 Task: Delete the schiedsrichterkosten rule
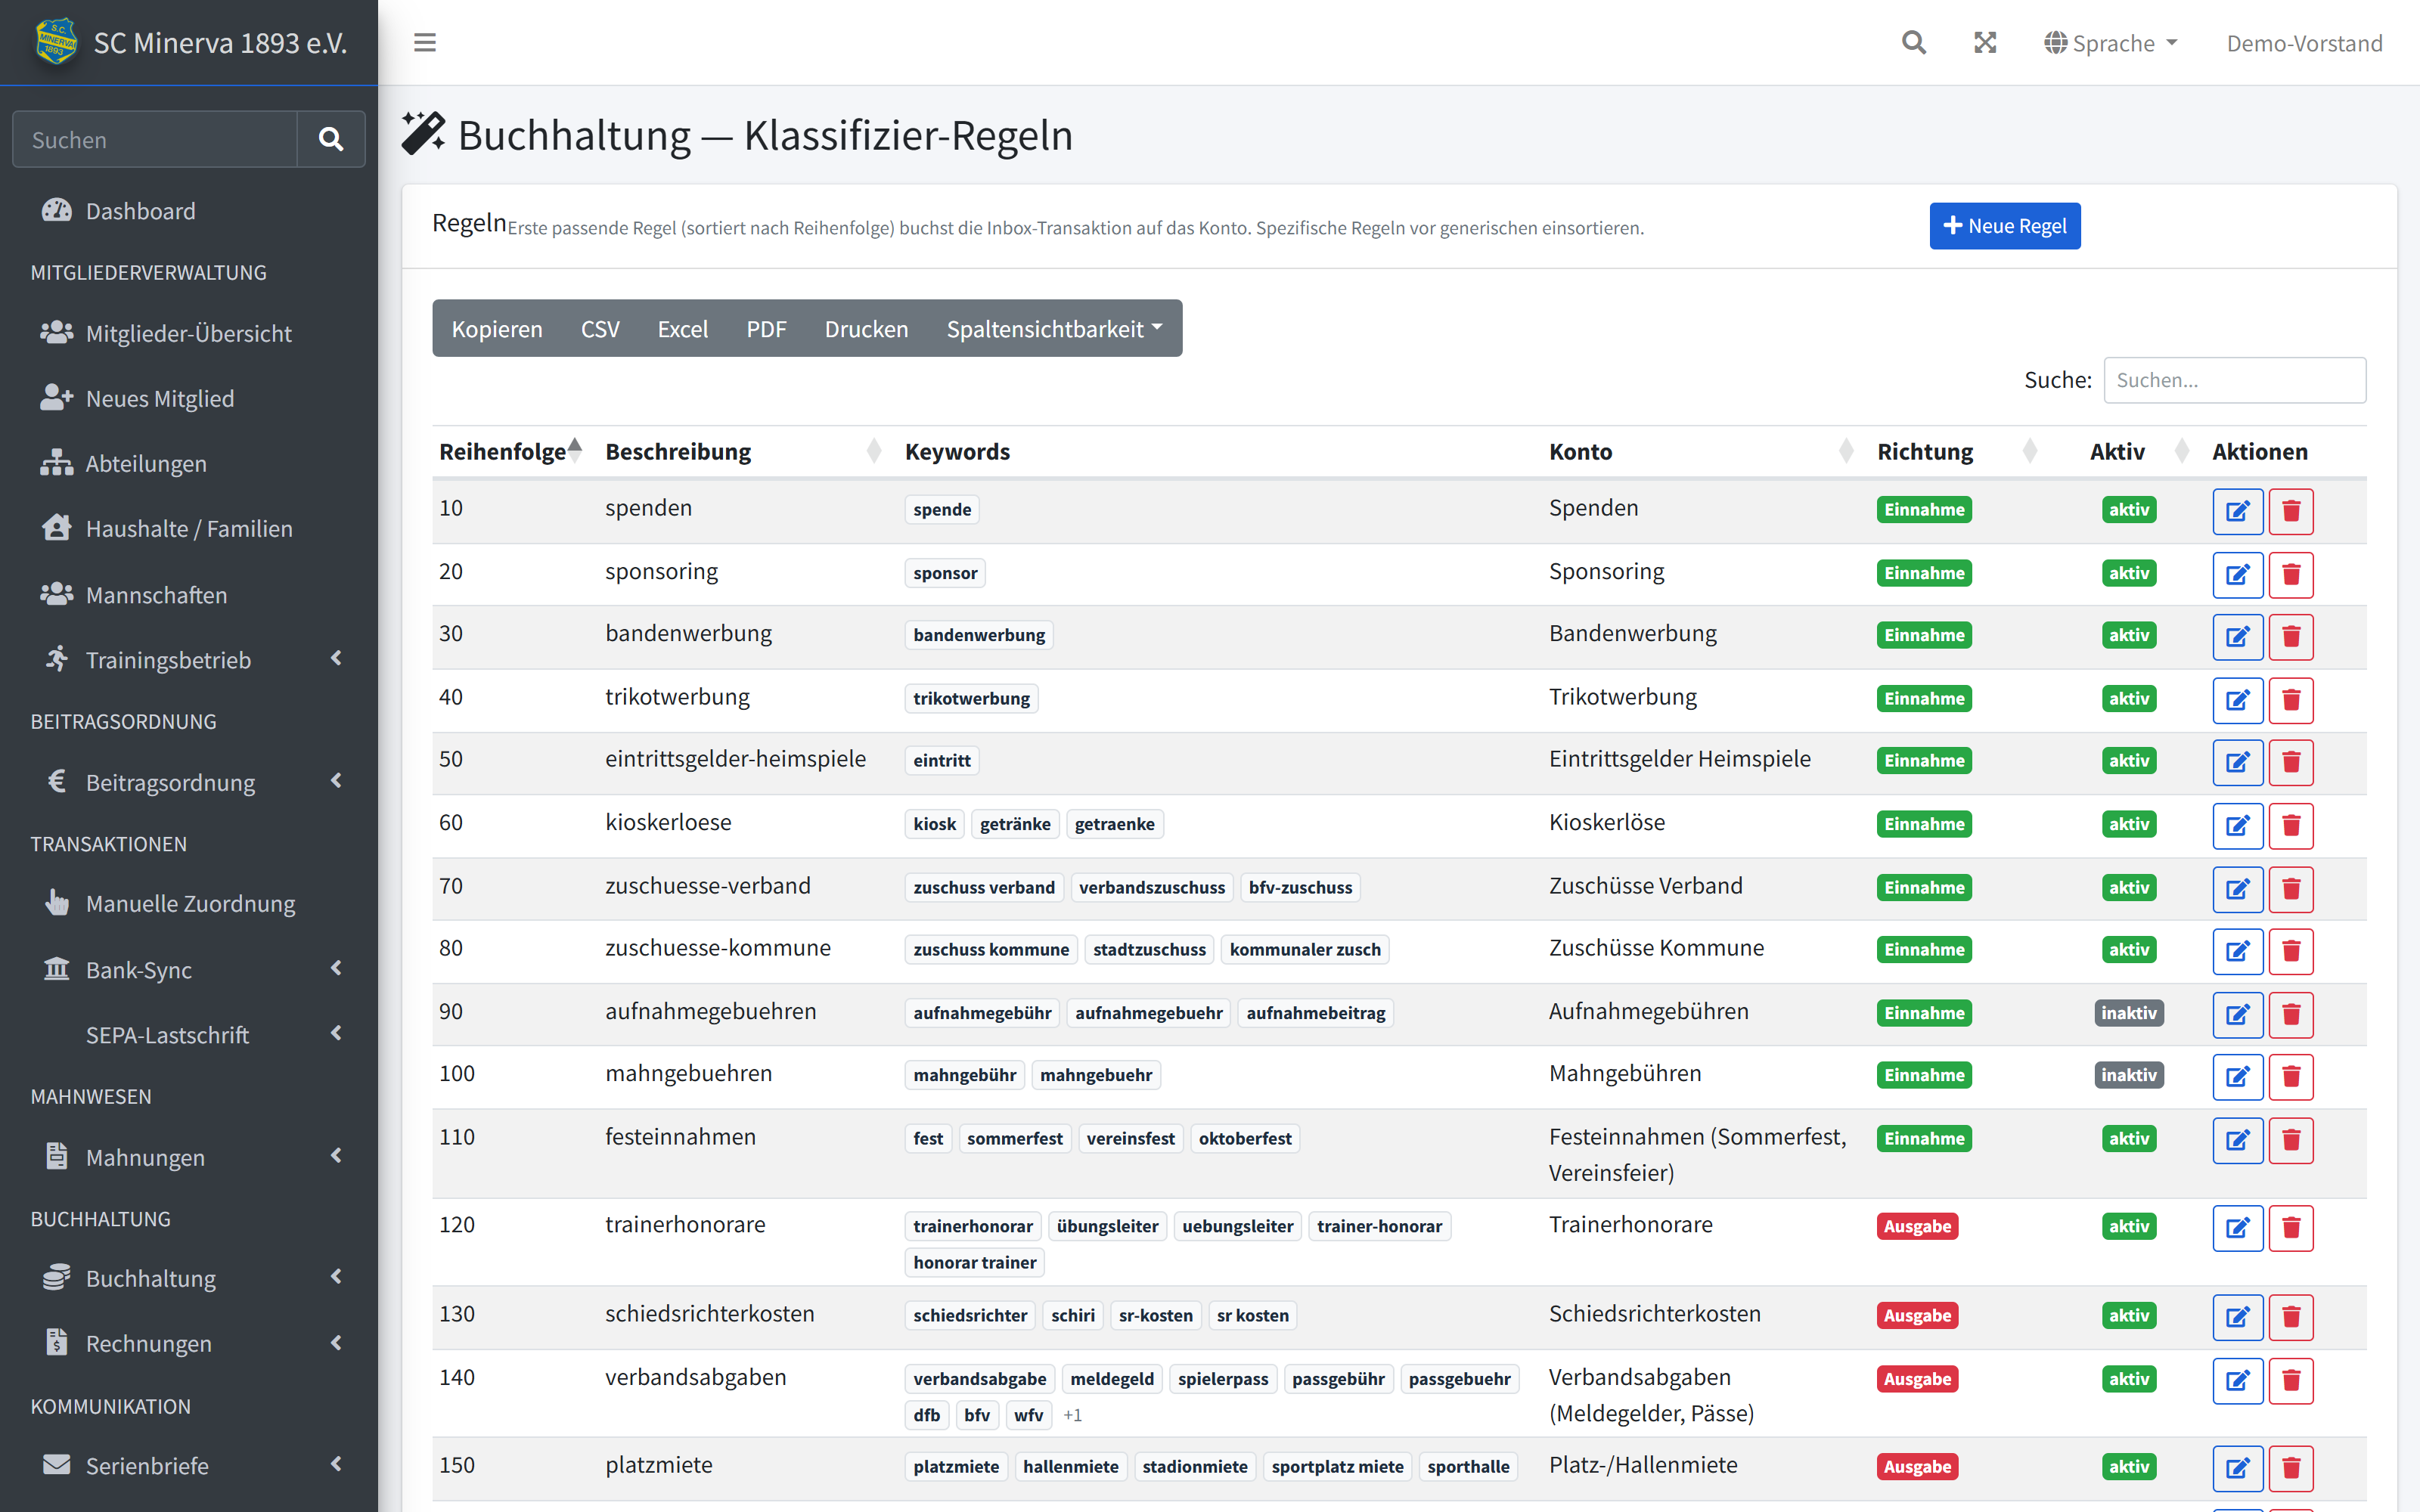tap(2291, 1316)
